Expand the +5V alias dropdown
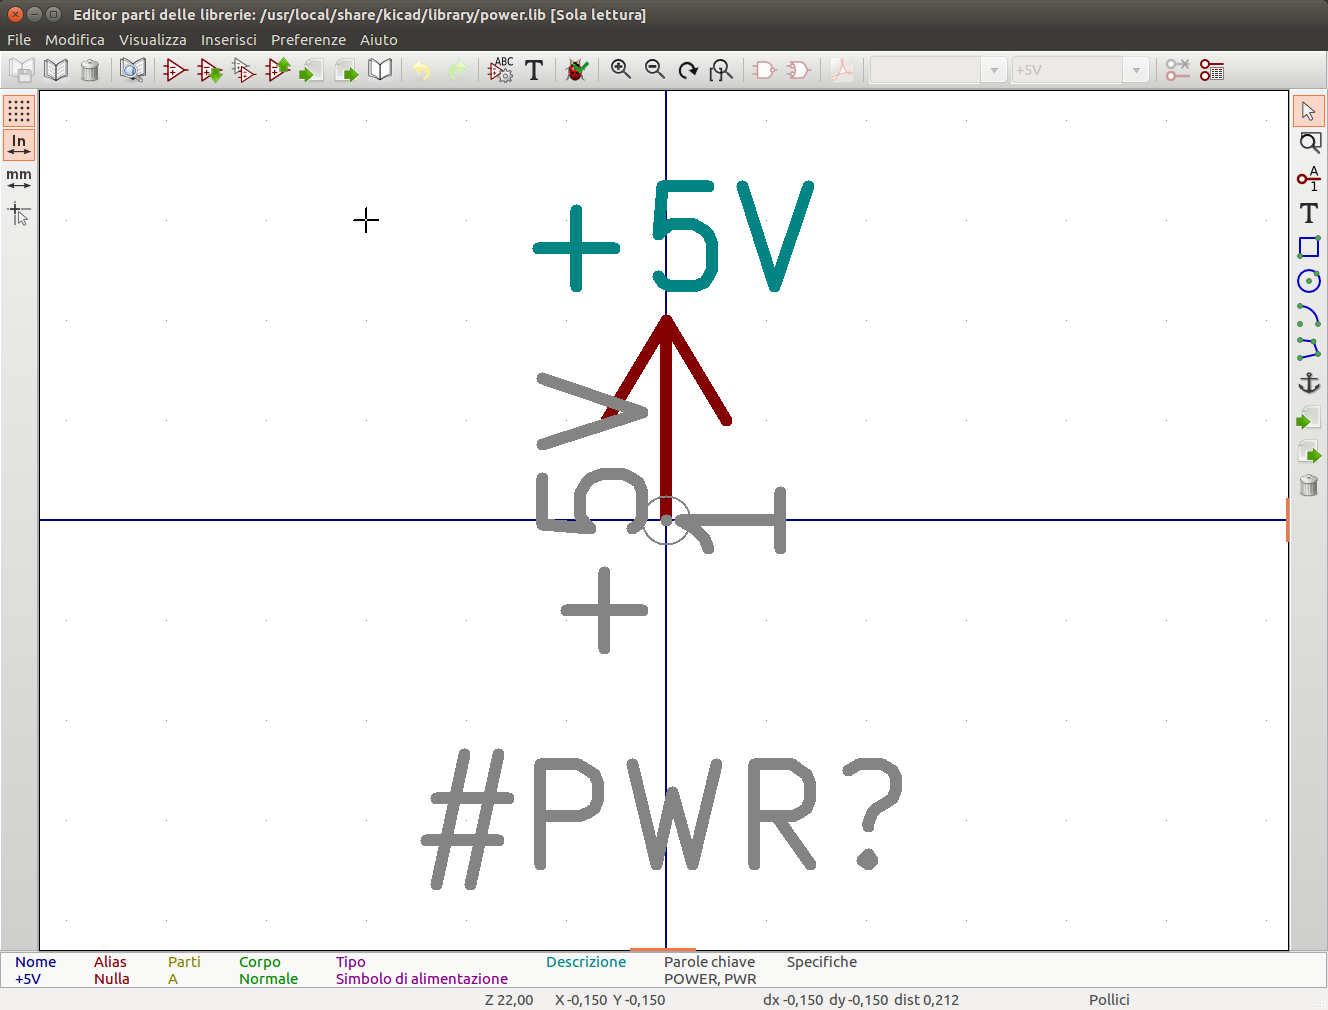This screenshot has width=1328, height=1010. [1135, 70]
